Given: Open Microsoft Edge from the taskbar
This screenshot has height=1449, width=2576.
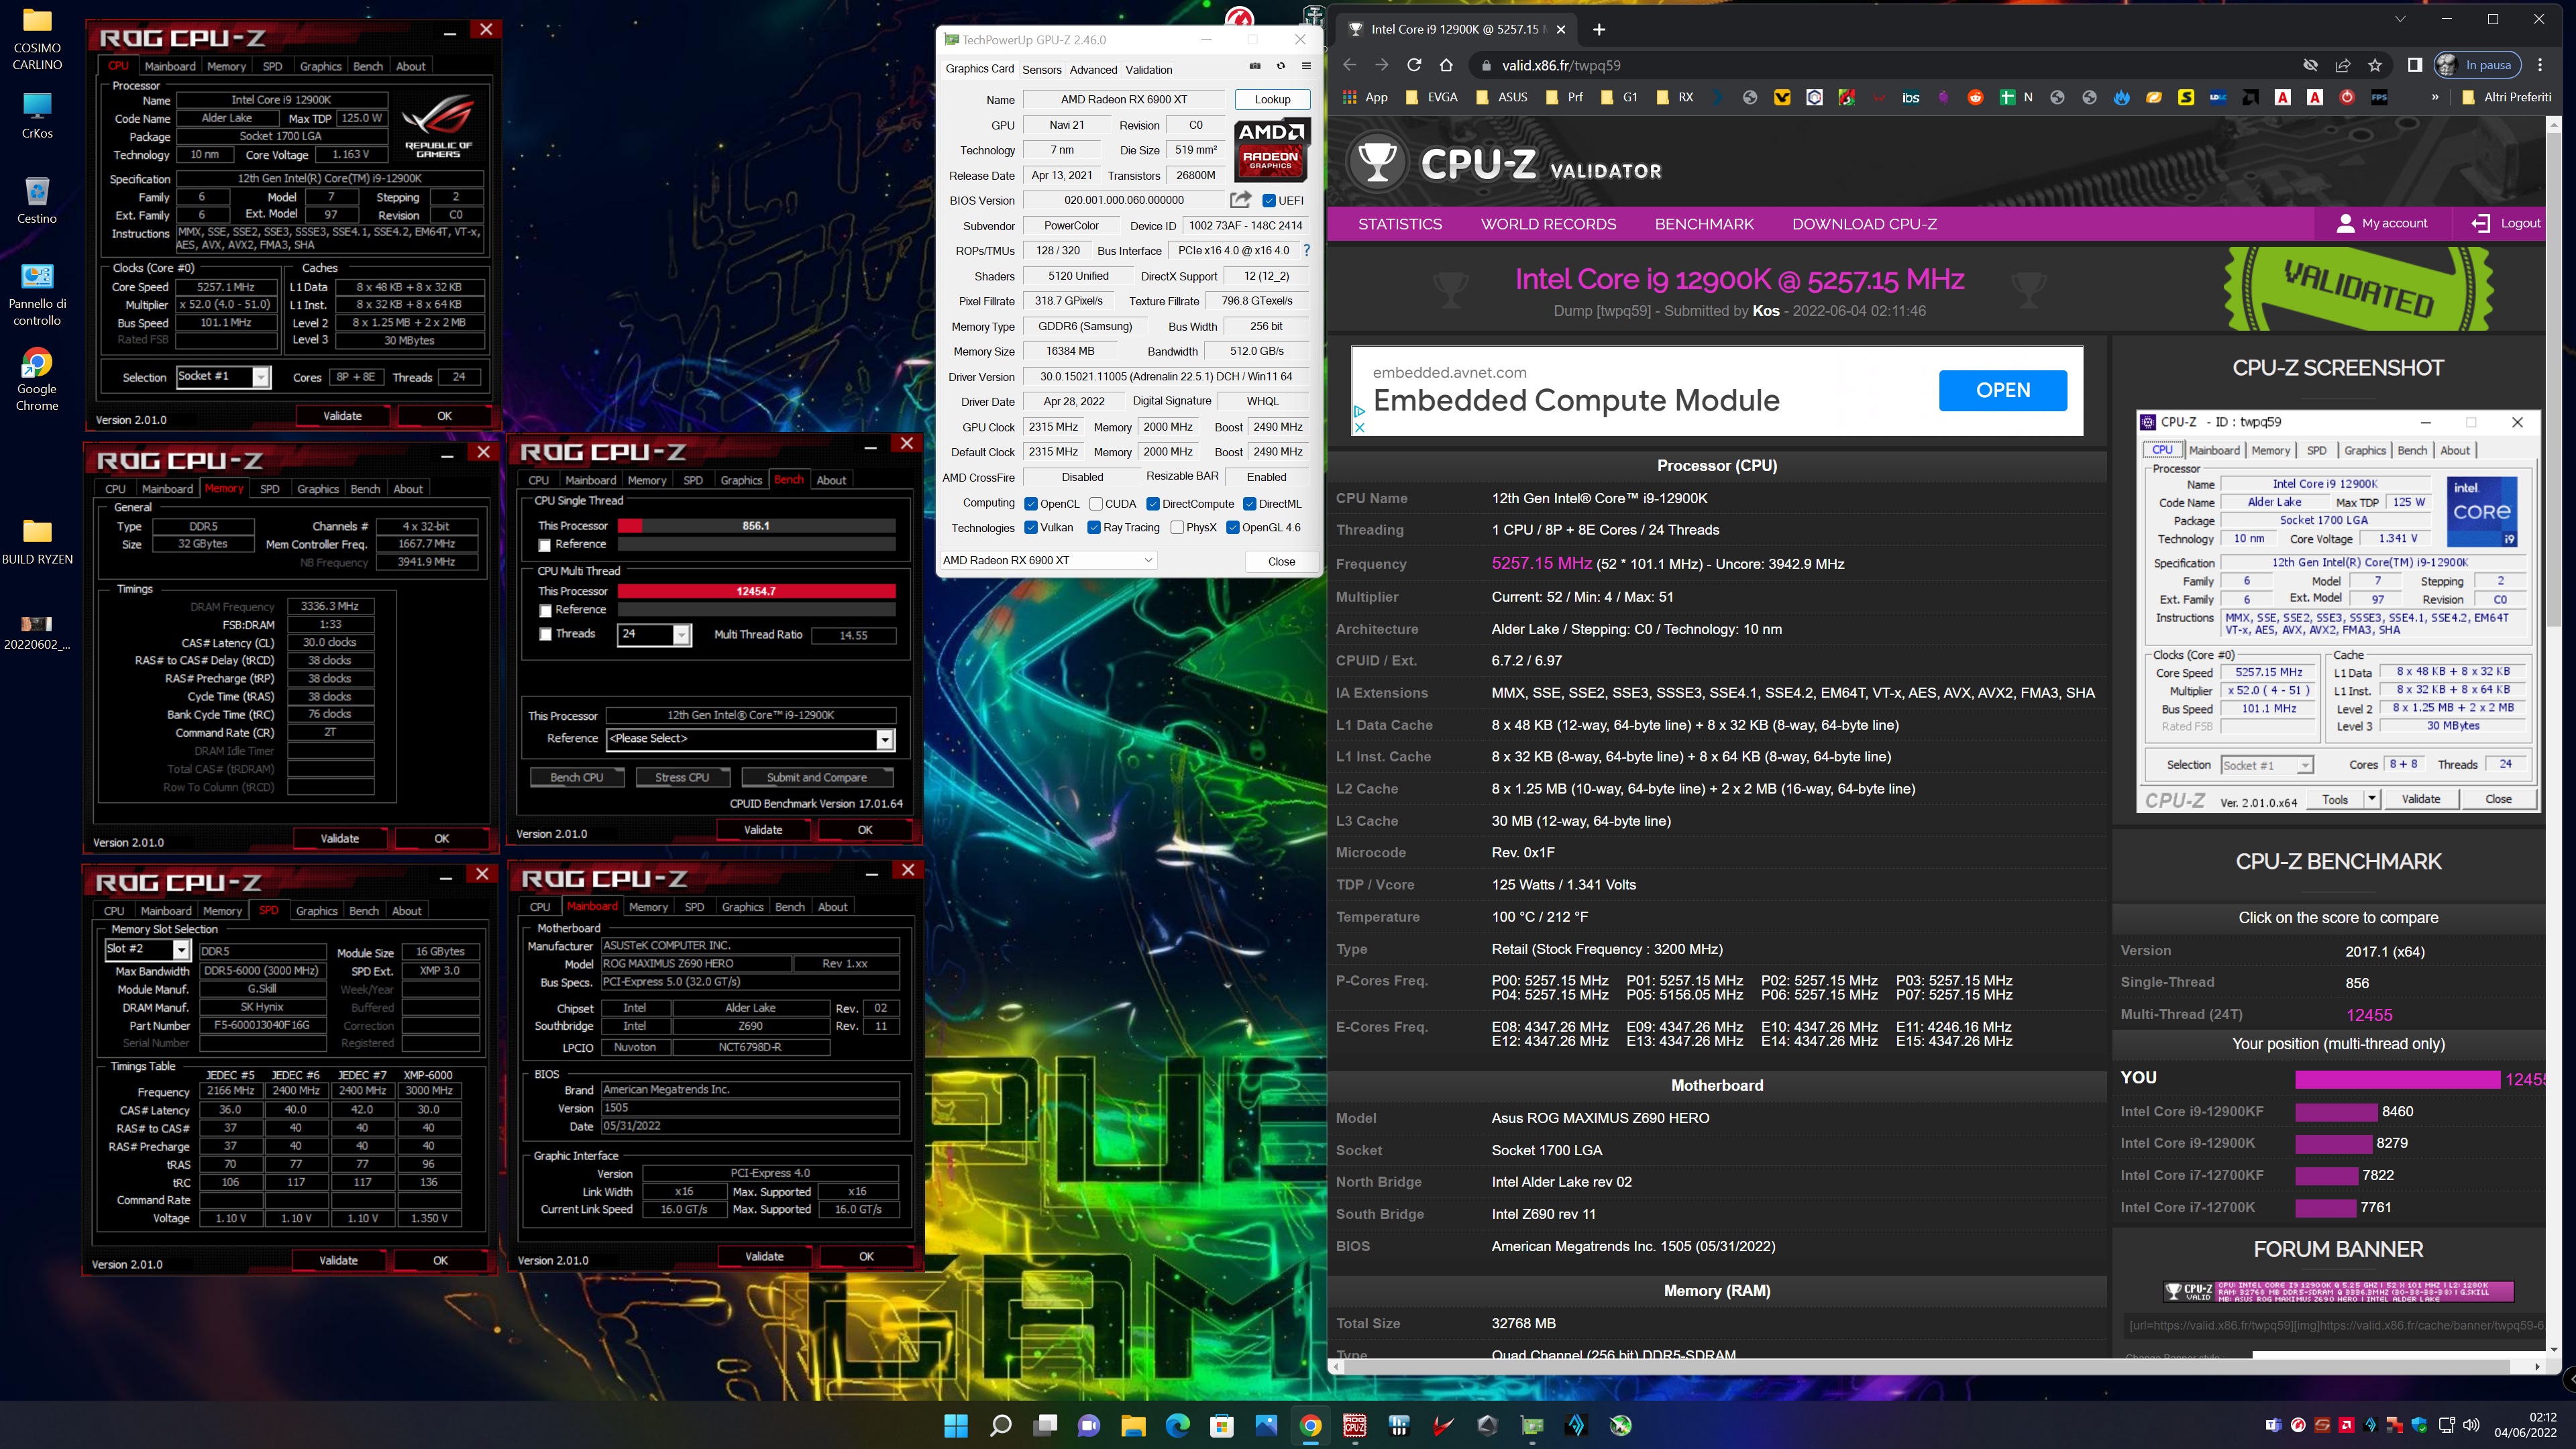Looking at the screenshot, I should [x=1178, y=1425].
